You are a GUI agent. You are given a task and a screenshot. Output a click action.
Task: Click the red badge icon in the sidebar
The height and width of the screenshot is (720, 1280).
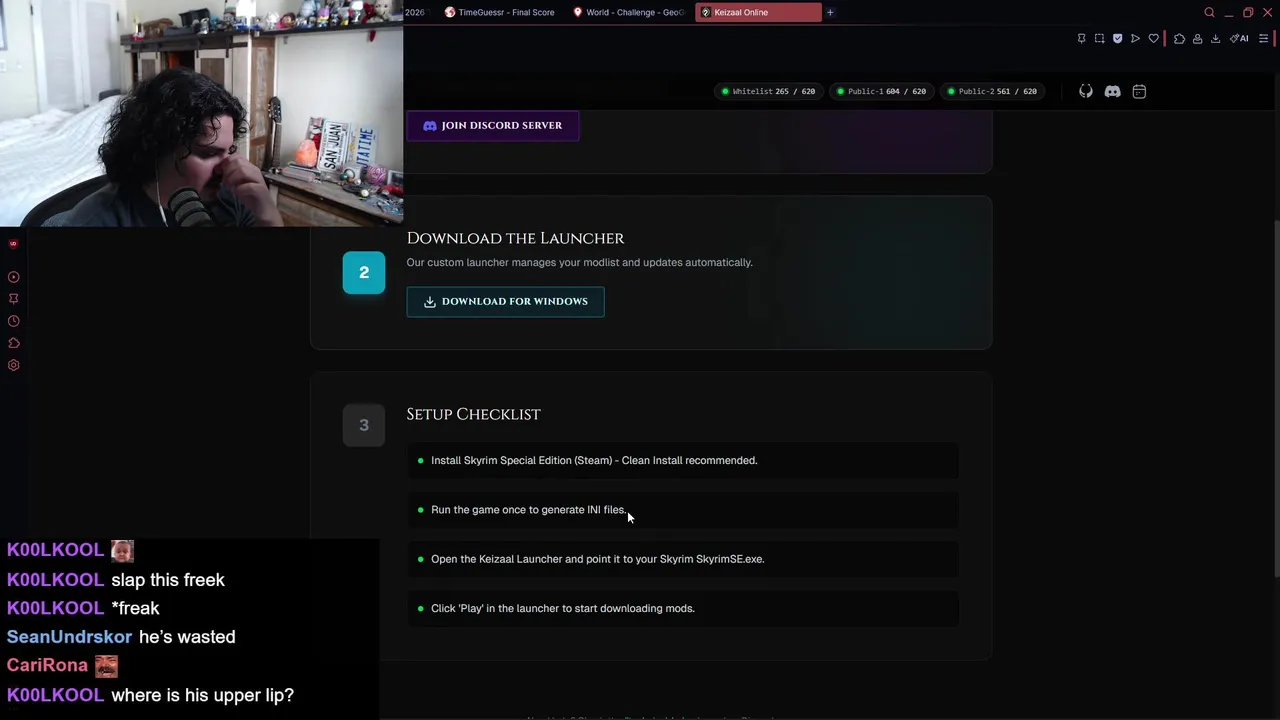click(x=13, y=244)
